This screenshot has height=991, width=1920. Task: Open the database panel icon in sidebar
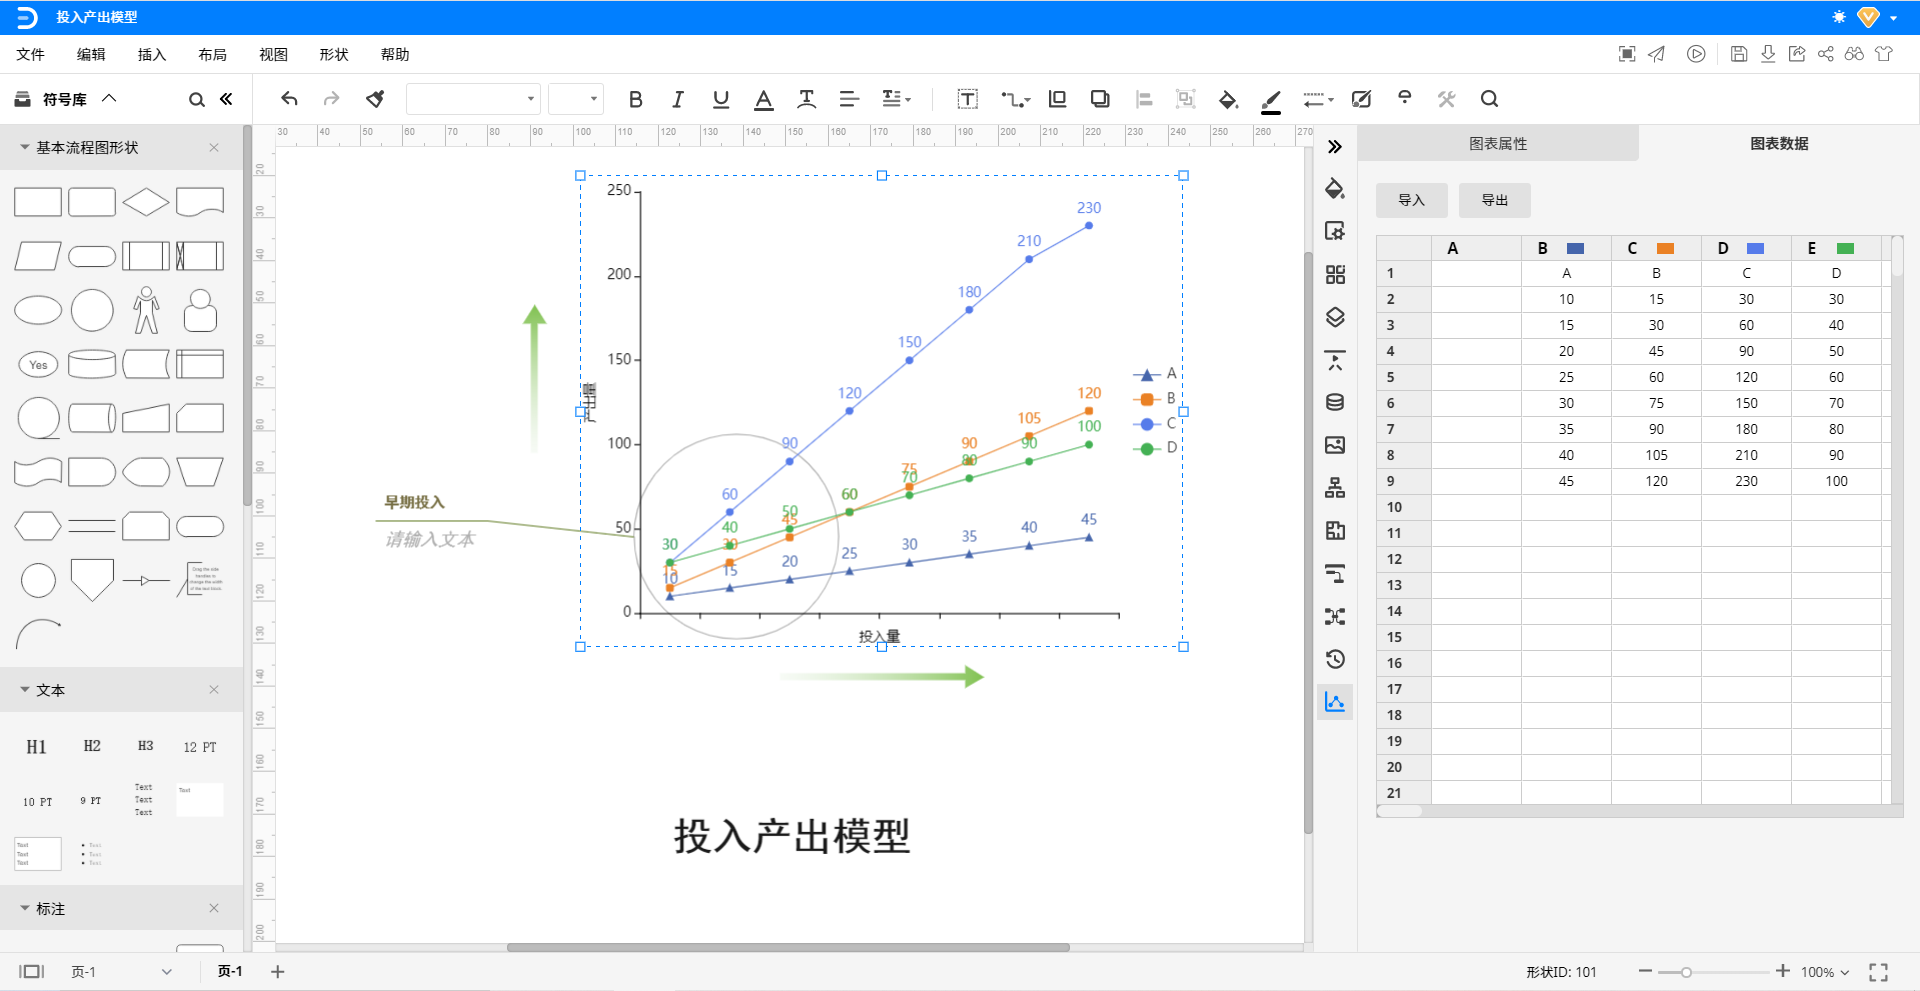[1335, 402]
